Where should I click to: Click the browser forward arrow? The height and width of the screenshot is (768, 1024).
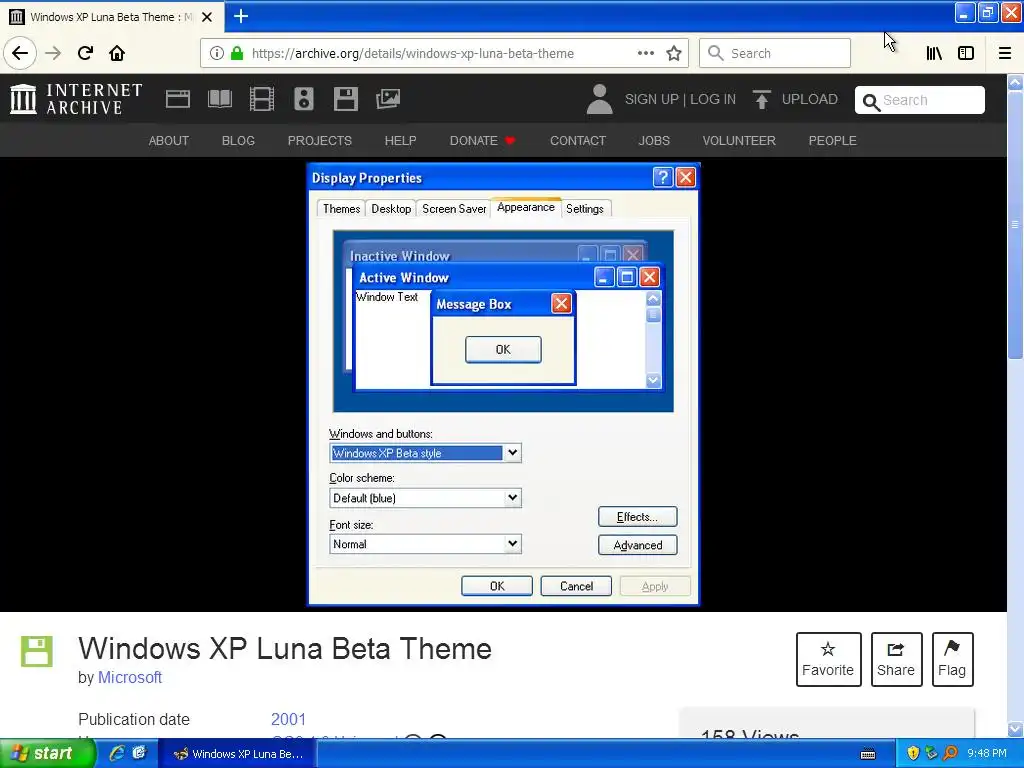(x=53, y=53)
